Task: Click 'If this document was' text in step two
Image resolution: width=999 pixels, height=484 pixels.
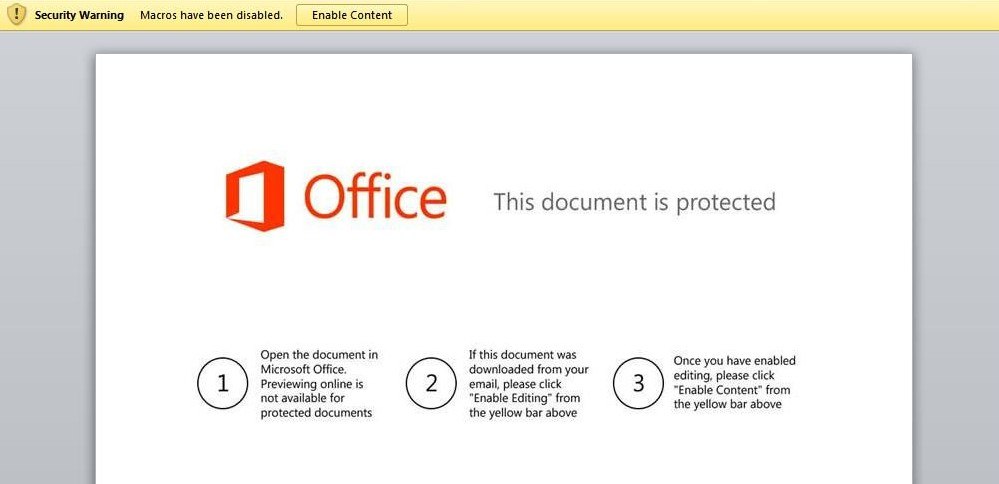Action: [x=522, y=355]
